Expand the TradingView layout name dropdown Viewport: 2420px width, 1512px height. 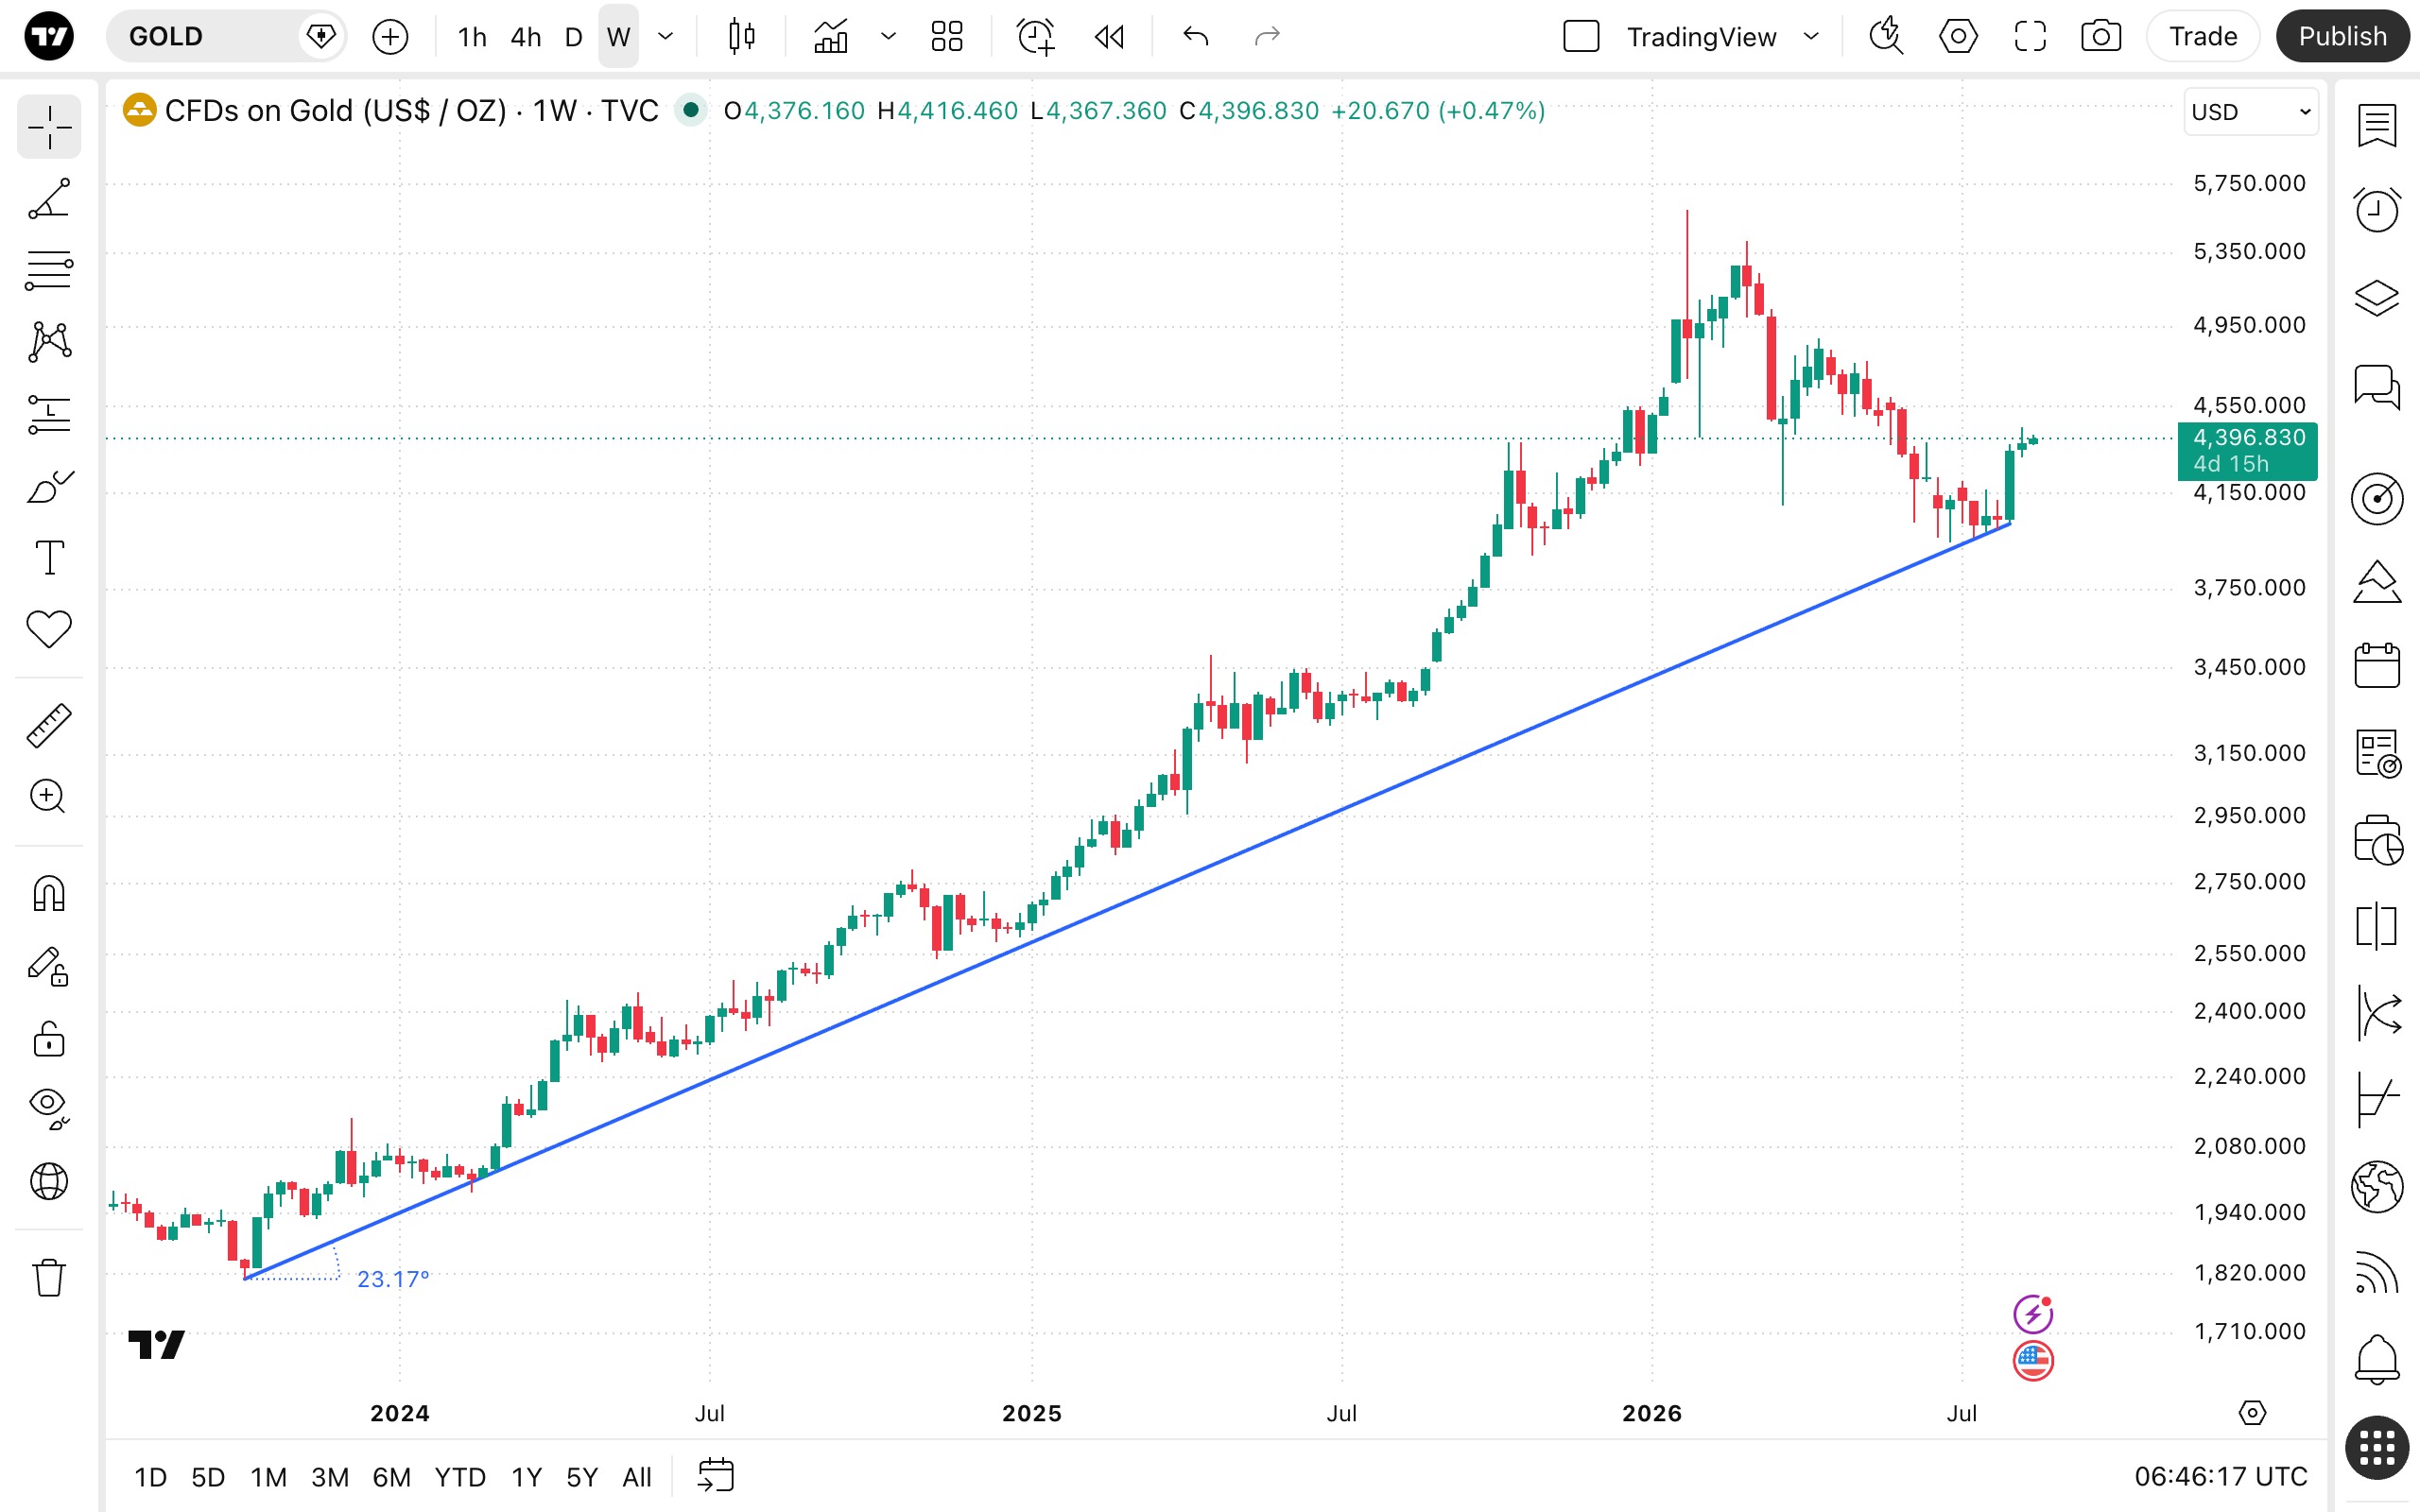click(1811, 37)
